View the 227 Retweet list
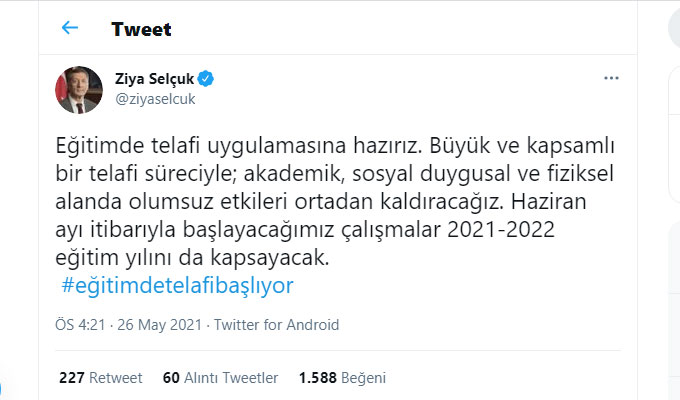This screenshot has width=680, height=400. click(x=100, y=378)
